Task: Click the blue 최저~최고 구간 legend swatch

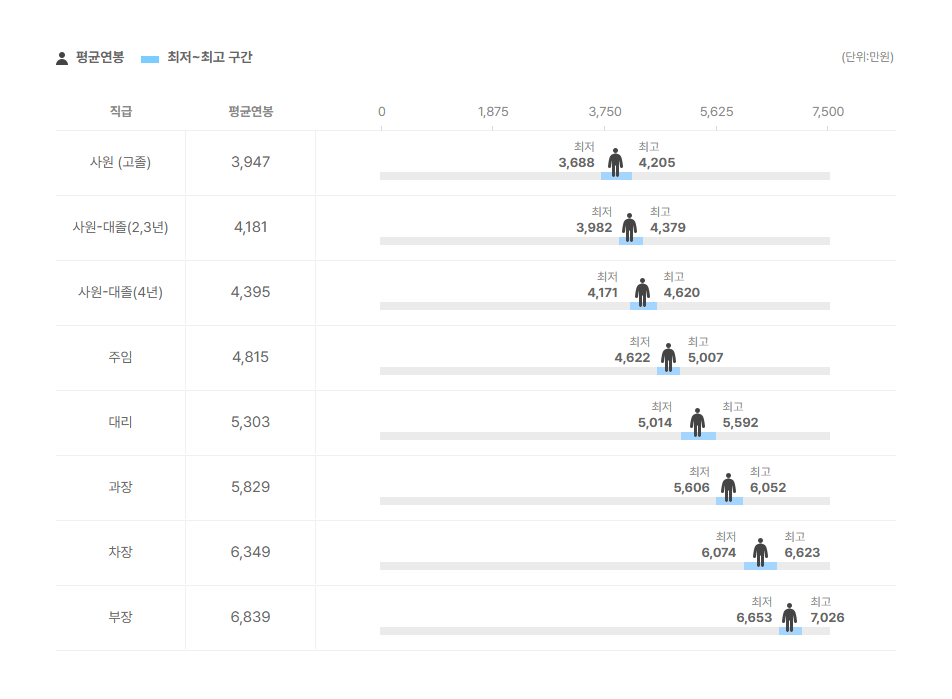Action: 150,59
